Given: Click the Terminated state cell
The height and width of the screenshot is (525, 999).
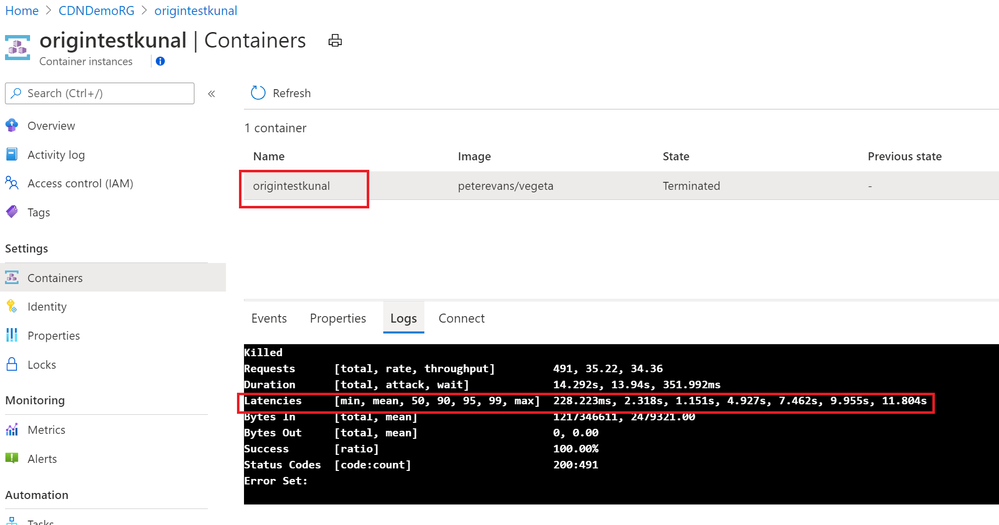Looking at the screenshot, I should click(691, 186).
